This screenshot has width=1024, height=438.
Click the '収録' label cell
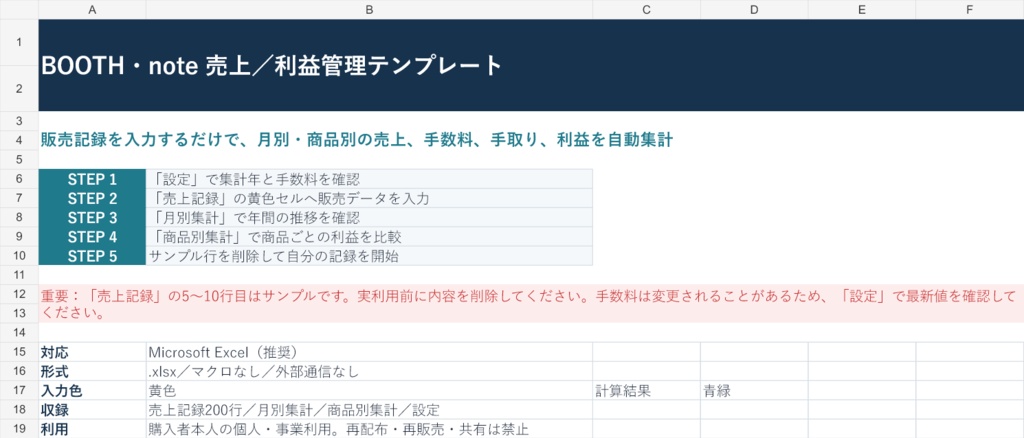pyautogui.click(x=92, y=409)
